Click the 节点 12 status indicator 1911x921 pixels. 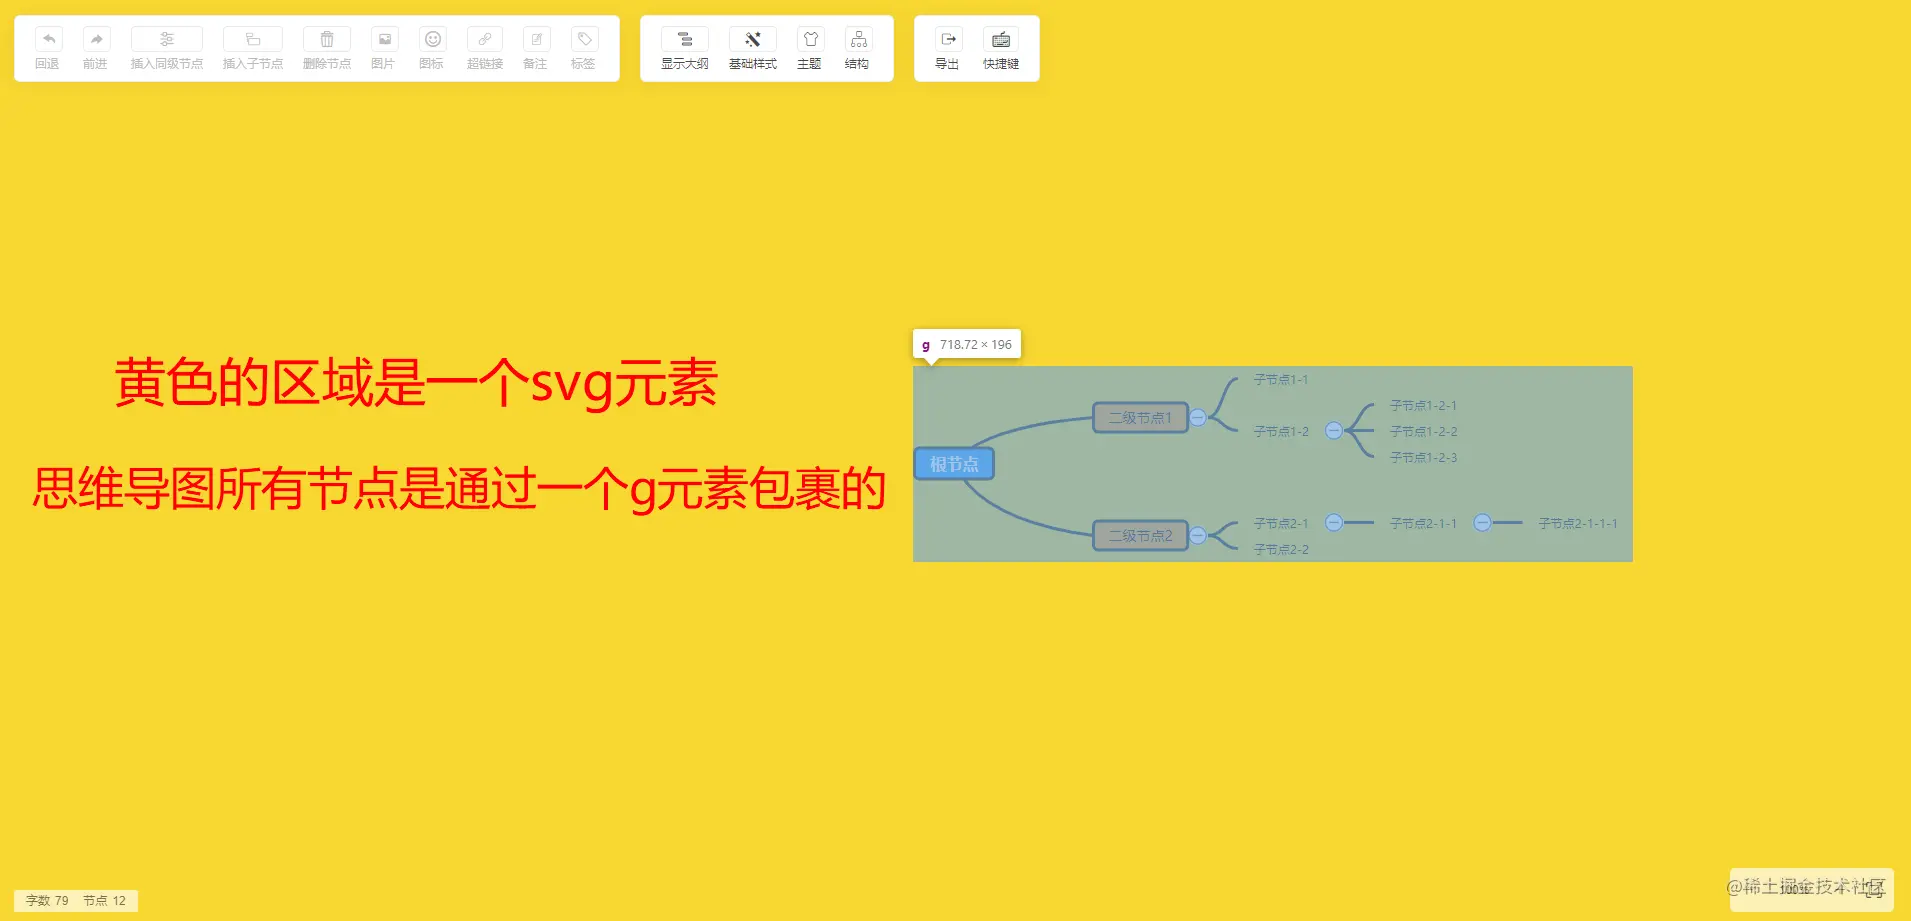click(104, 900)
